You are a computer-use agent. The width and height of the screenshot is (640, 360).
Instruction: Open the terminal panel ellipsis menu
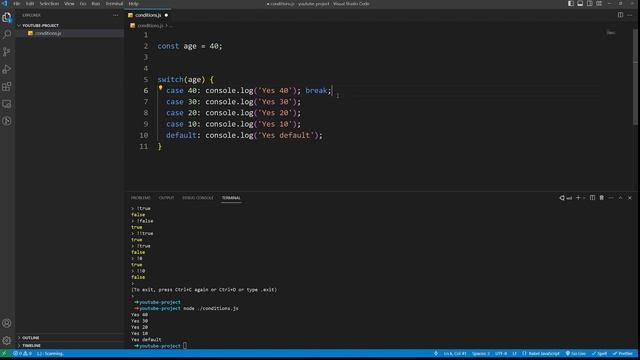[611, 198]
